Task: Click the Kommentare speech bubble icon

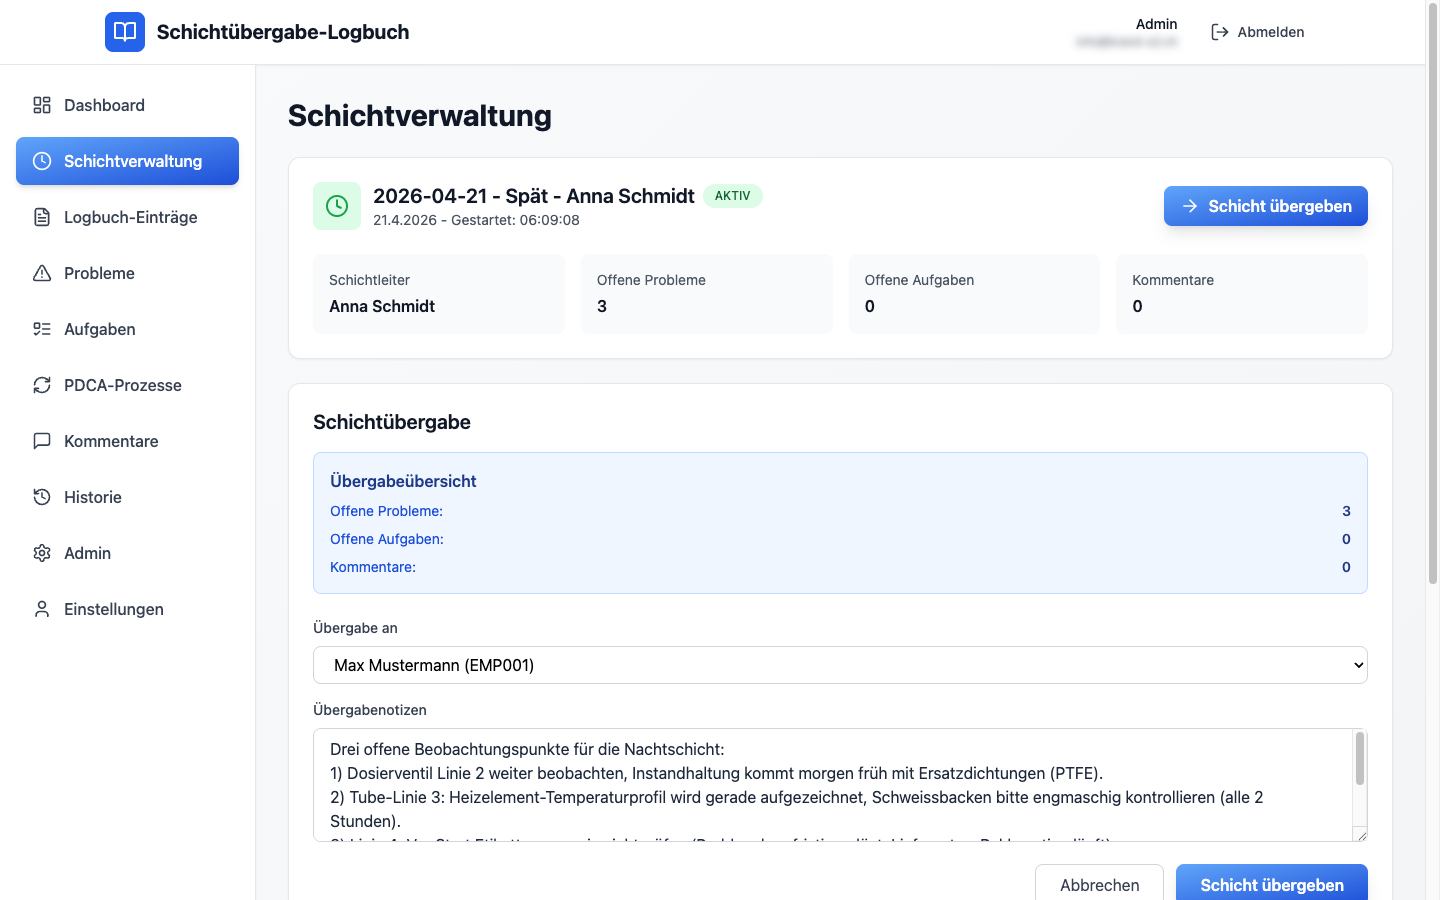Action: 42,441
